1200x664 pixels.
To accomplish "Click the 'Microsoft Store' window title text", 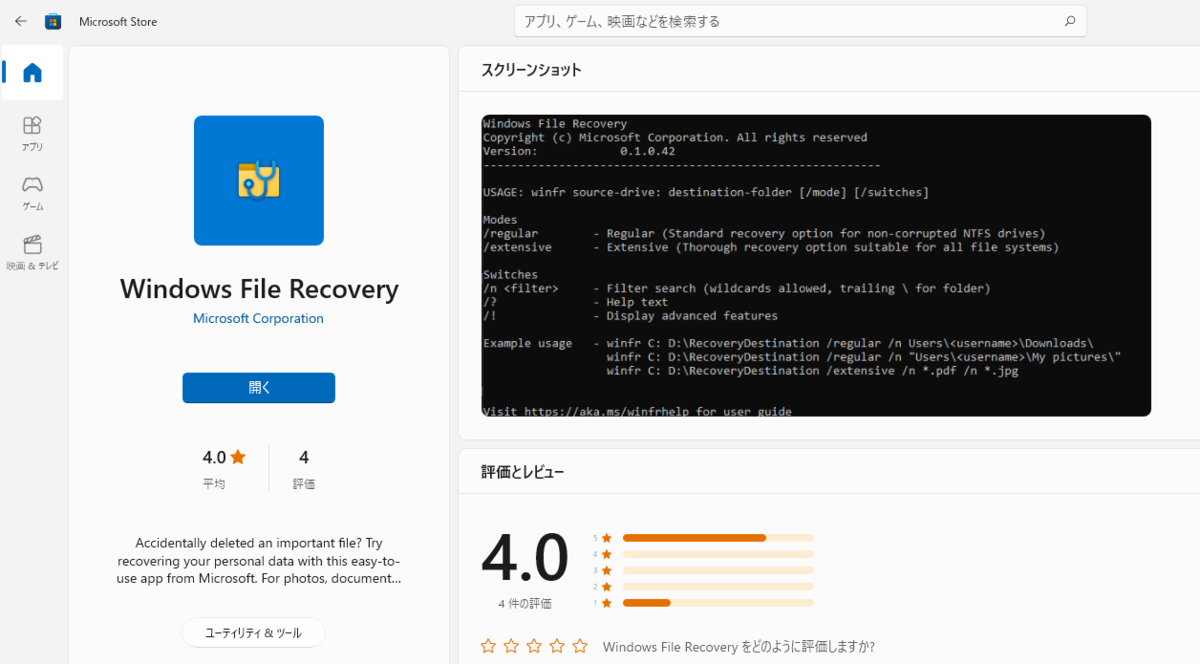I will (118, 21).
